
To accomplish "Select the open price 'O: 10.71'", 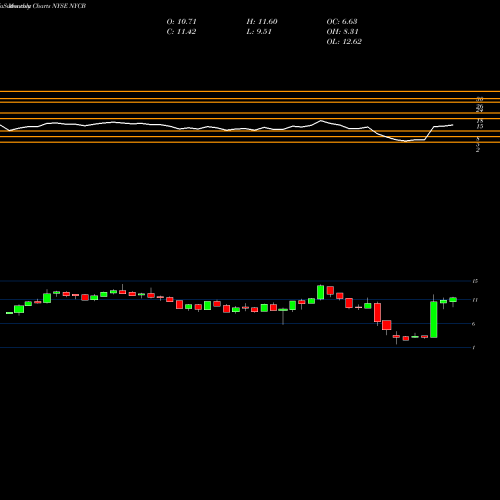I will [x=181, y=22].
